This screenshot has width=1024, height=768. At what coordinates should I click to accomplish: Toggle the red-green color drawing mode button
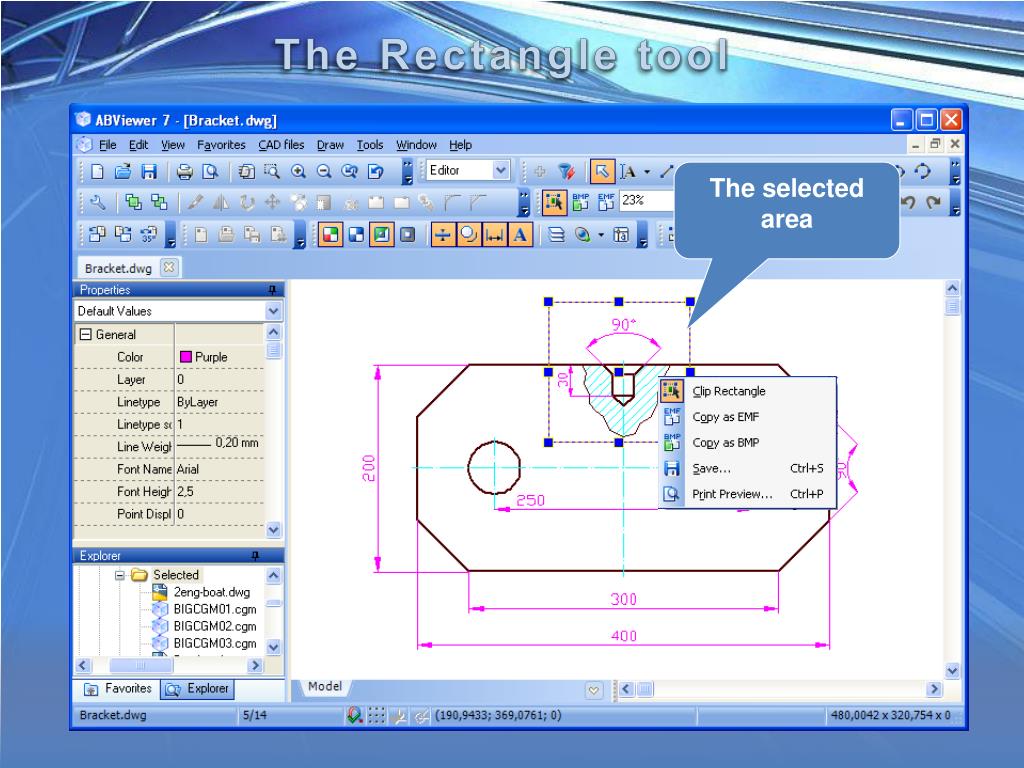click(x=330, y=234)
